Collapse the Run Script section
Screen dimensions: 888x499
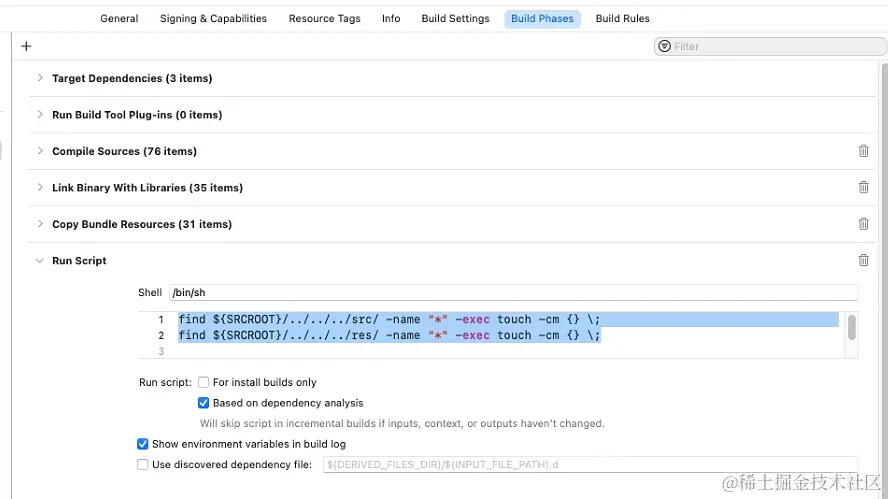pyautogui.click(x=40, y=261)
